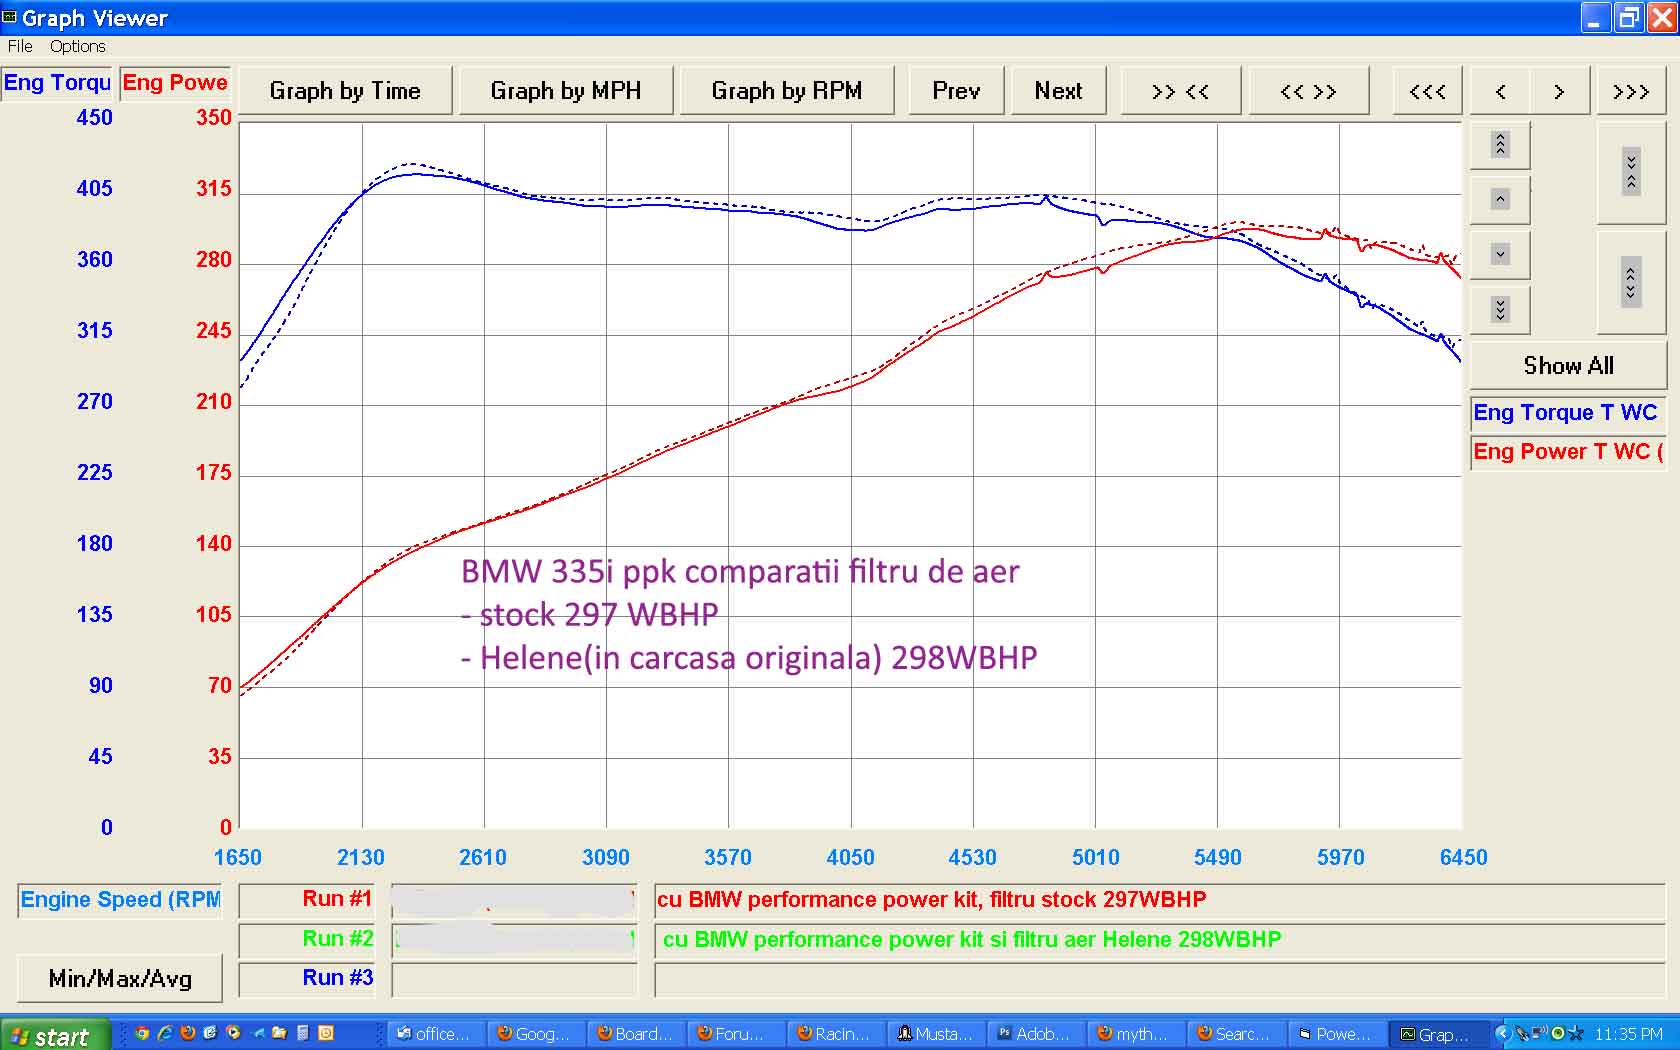Viewport: 1680px width, 1050px height.
Task: Switch to the 'Racin...' taskbar window
Action: pos(835,1034)
